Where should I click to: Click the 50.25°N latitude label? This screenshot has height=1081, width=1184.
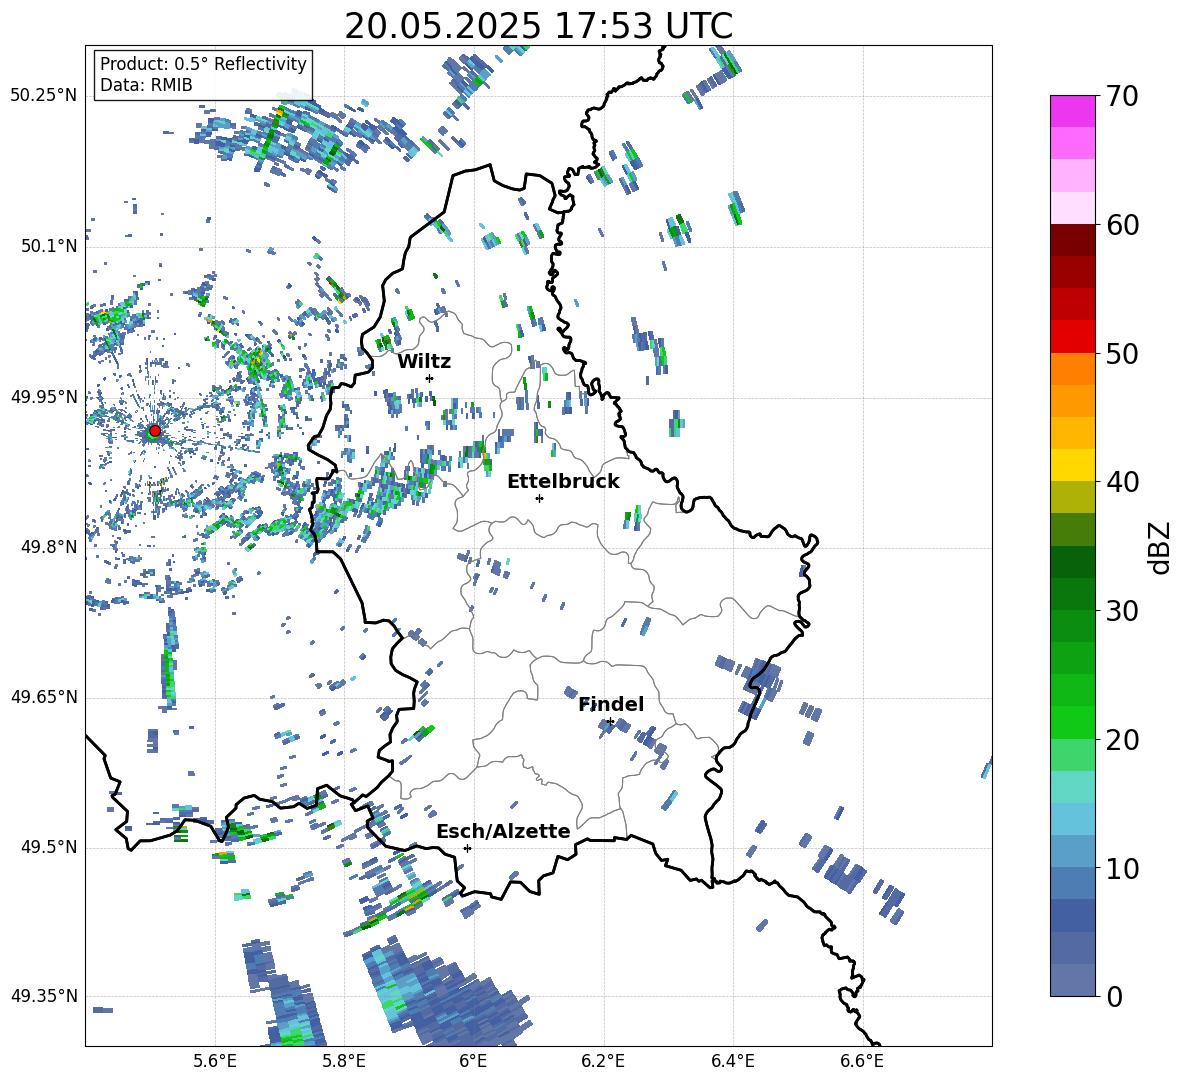[44, 96]
